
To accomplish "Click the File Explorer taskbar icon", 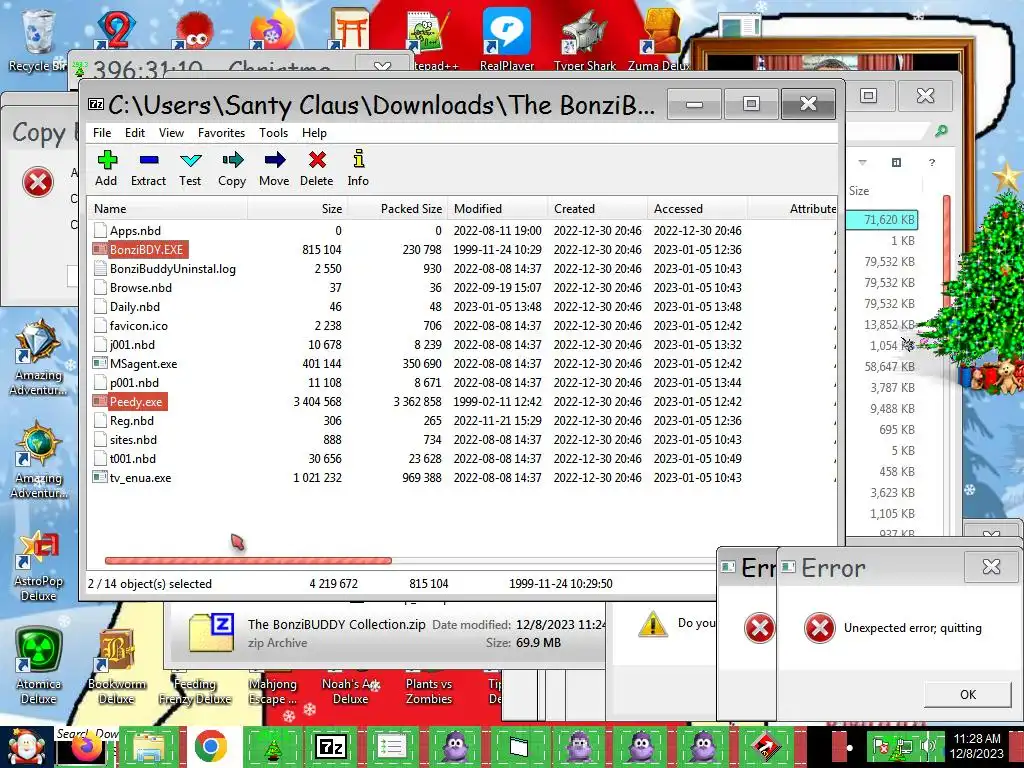I will [x=149, y=746].
